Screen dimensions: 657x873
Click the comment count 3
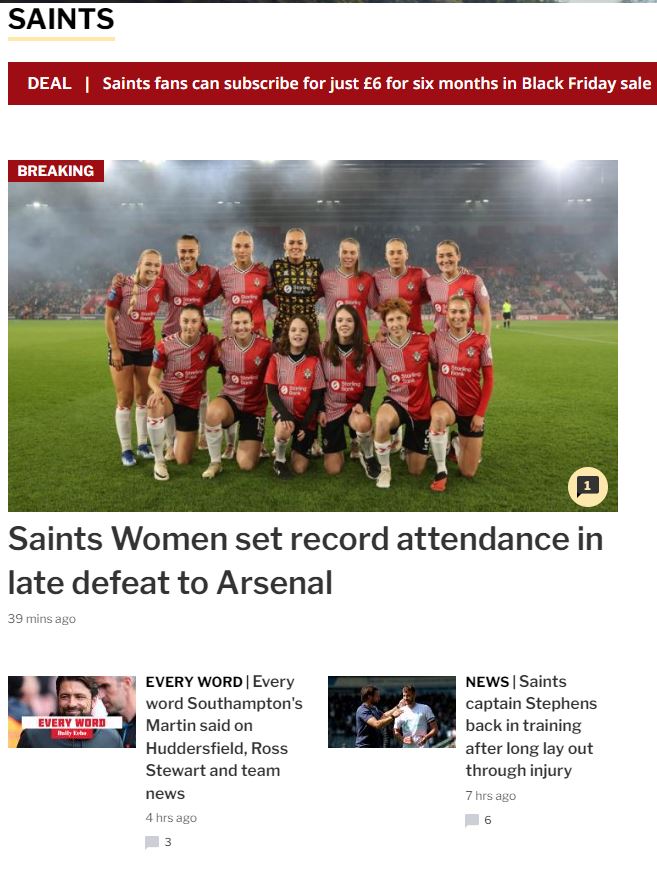168,842
